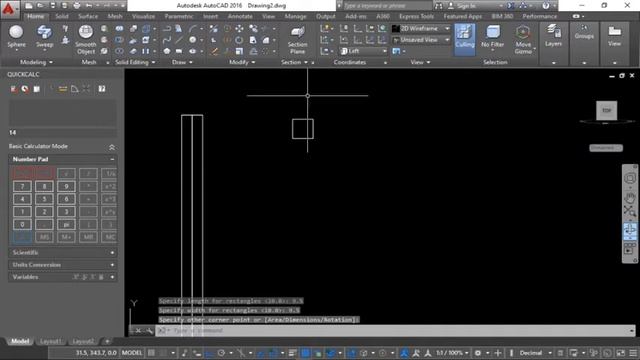
Task: Select the Model tab at bottom
Action: tap(20, 341)
